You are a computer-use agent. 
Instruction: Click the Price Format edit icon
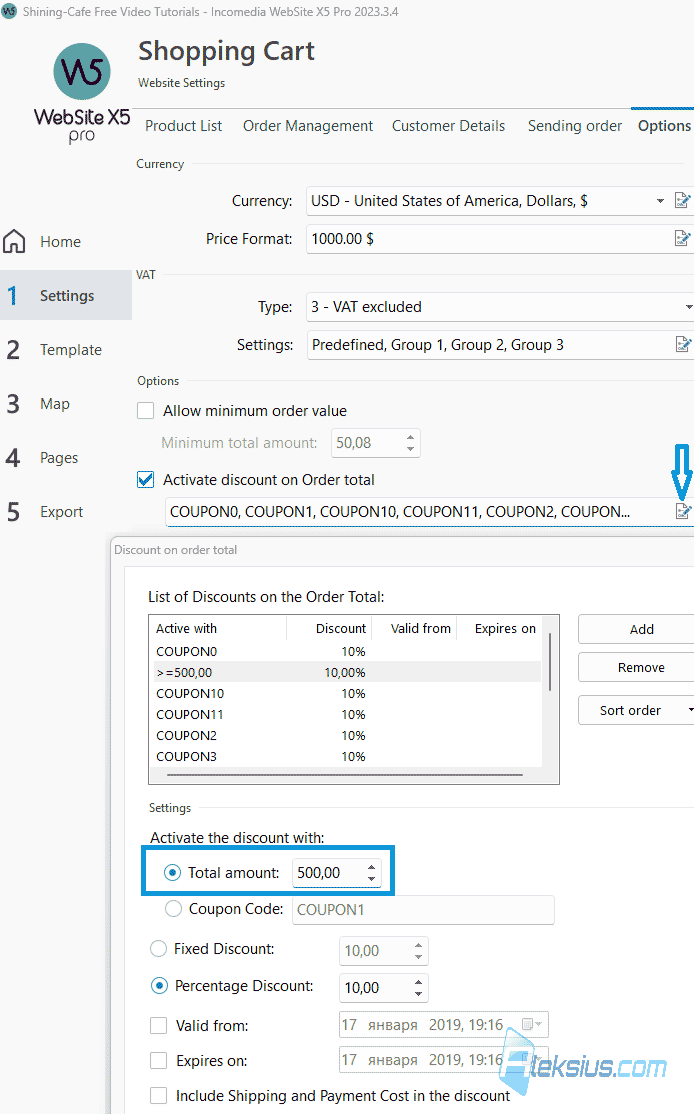tap(682, 239)
